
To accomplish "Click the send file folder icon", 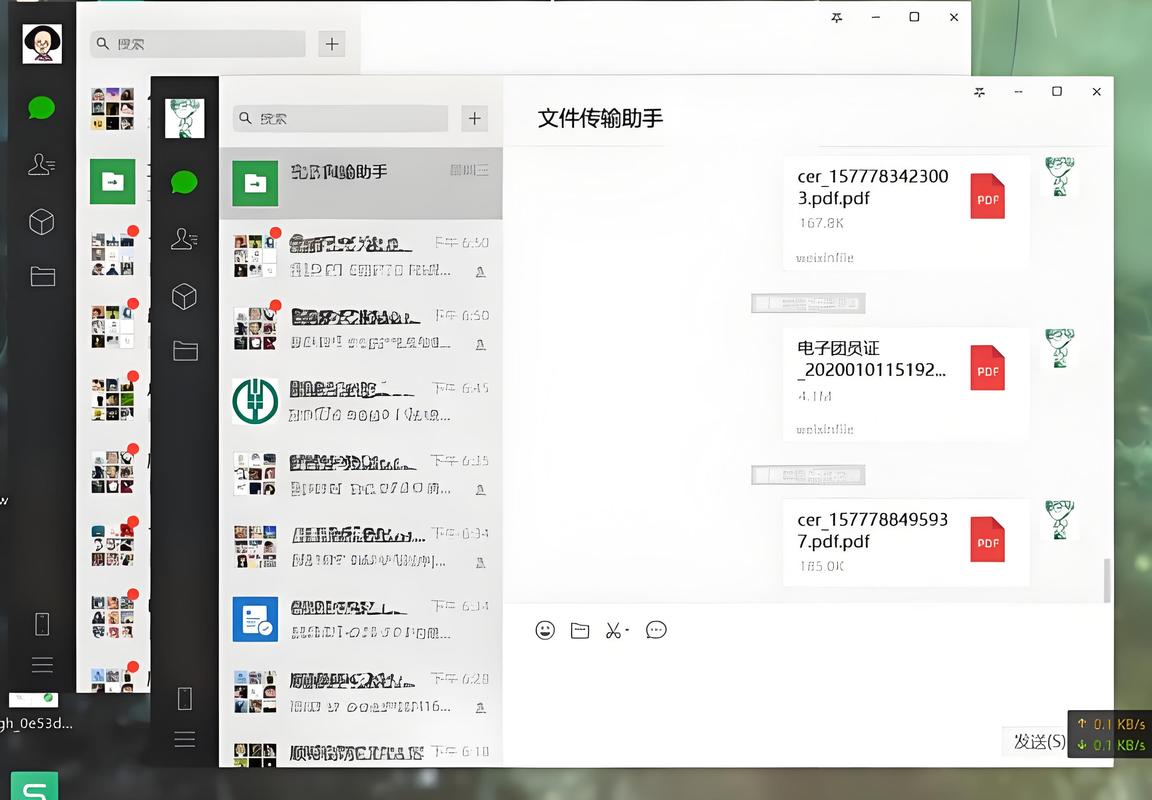I will [580, 630].
